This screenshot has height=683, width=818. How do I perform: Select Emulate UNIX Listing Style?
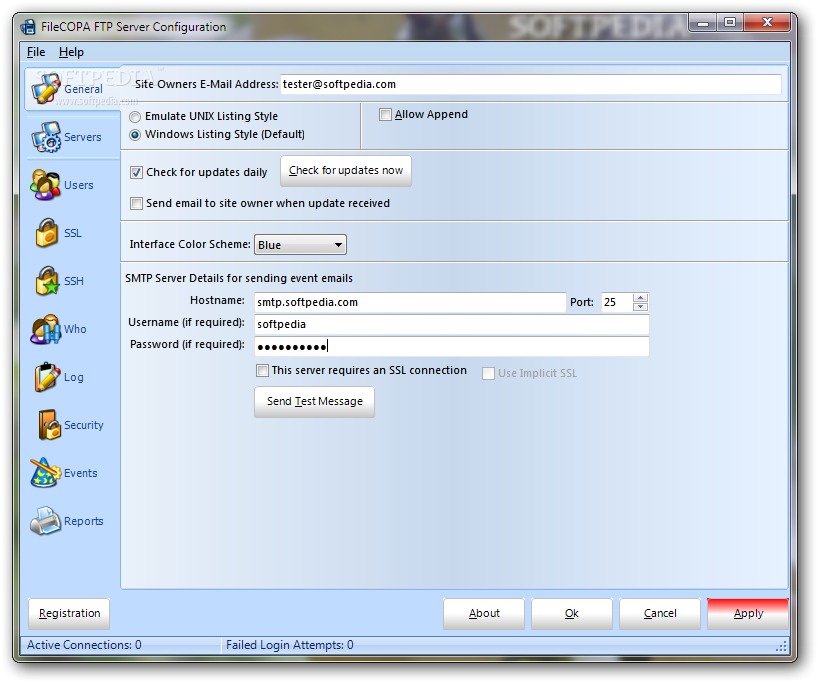pyautogui.click(x=135, y=117)
